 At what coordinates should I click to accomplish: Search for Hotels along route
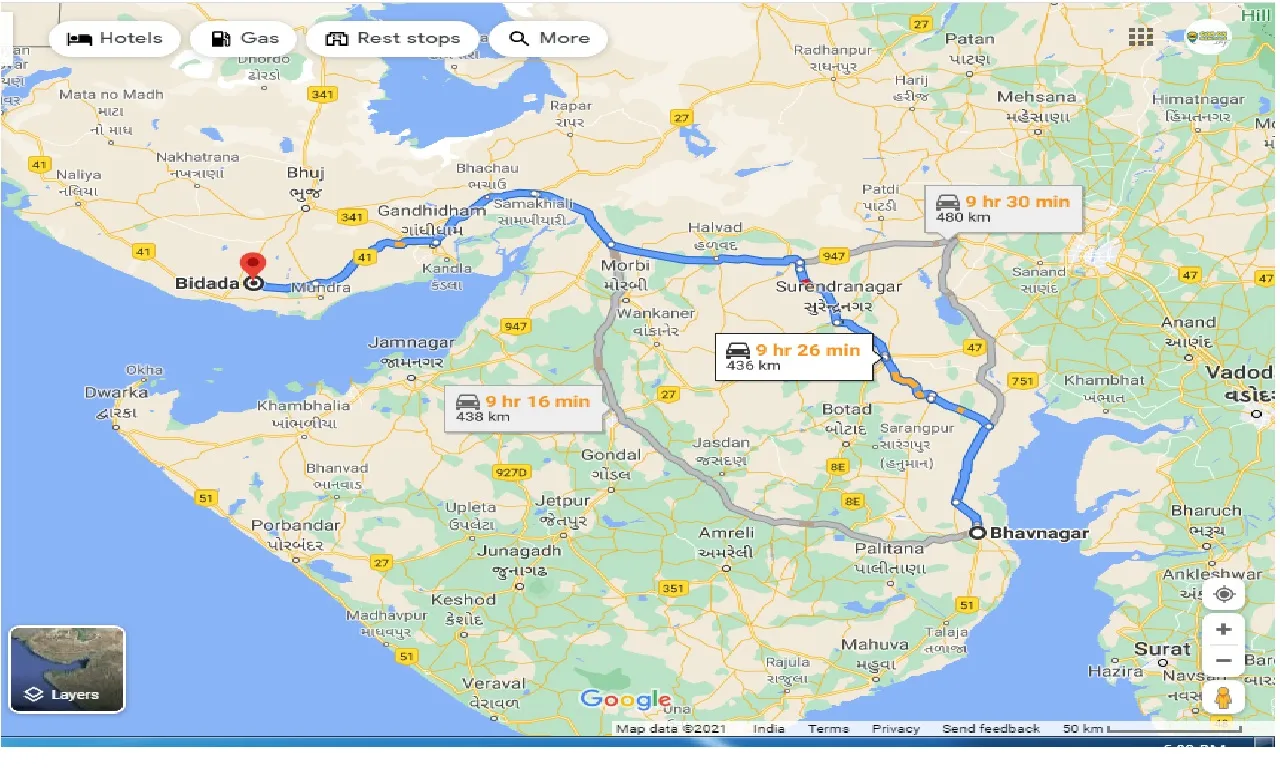click(114, 38)
